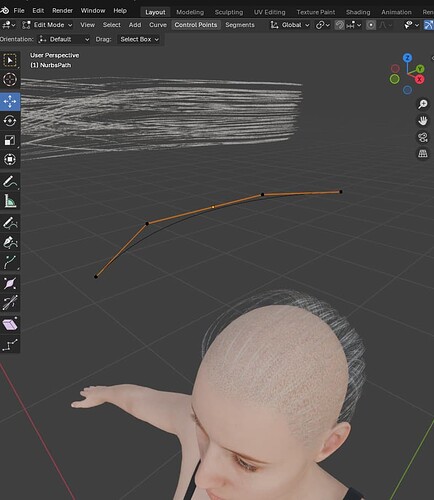Viewport: 434px width, 500px height.
Task: Open the Edit Mode dropdown
Action: tap(47, 25)
